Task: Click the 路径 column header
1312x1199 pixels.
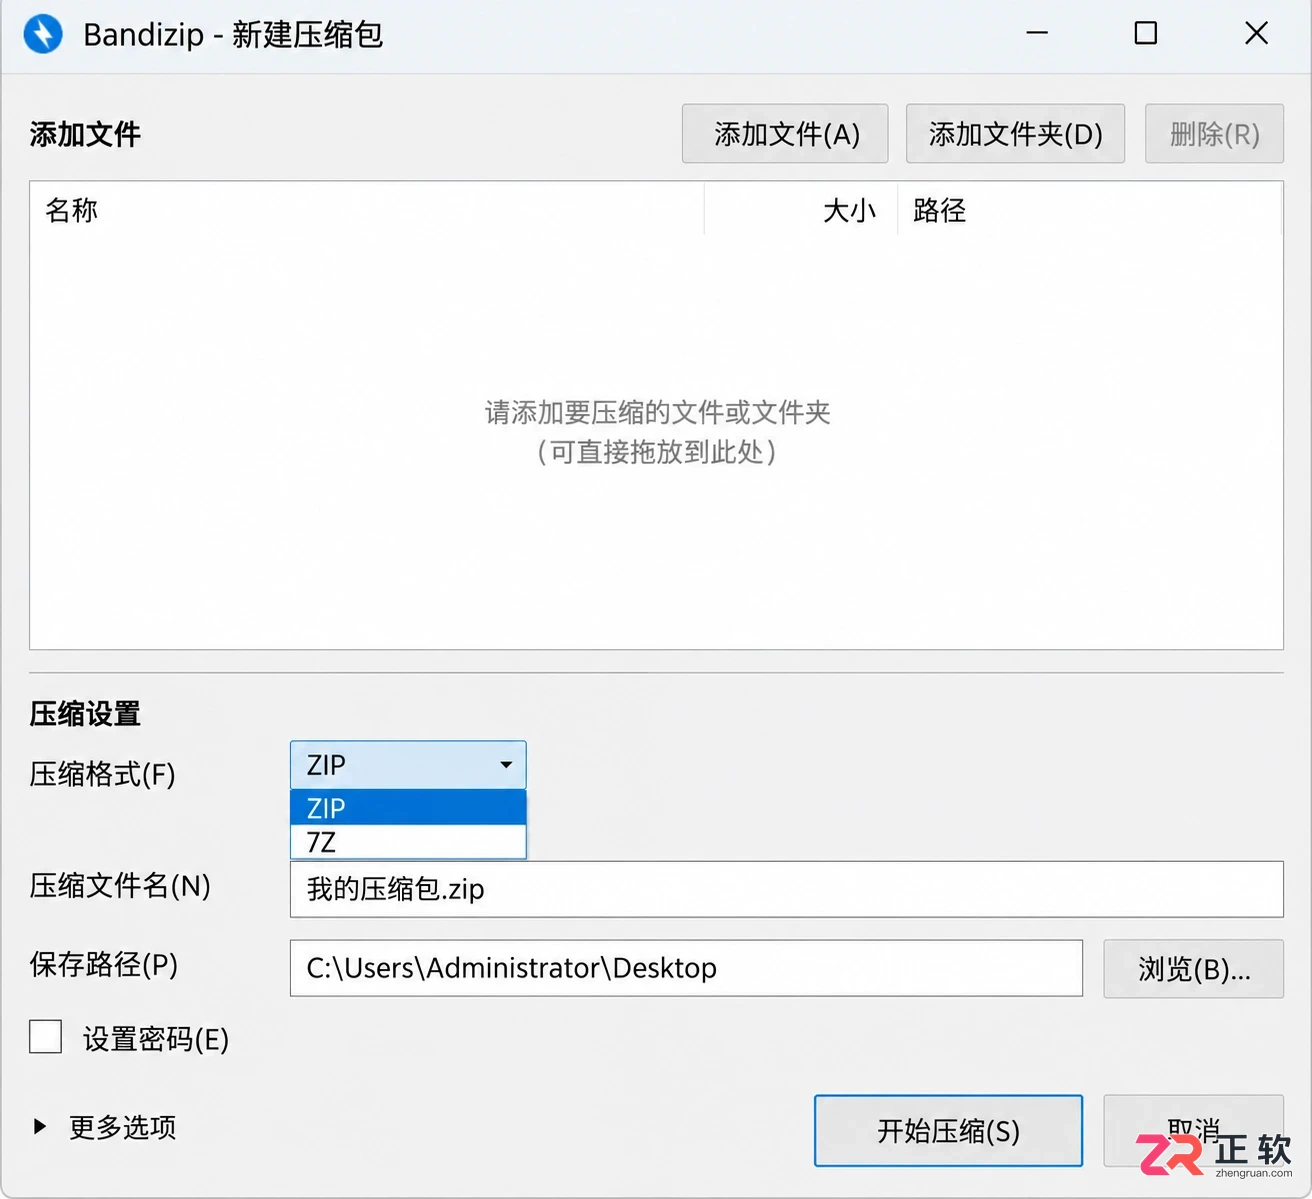Action: click(1090, 210)
